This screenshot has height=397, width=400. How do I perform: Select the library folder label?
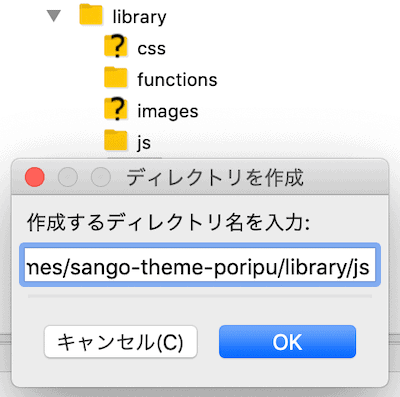(139, 17)
